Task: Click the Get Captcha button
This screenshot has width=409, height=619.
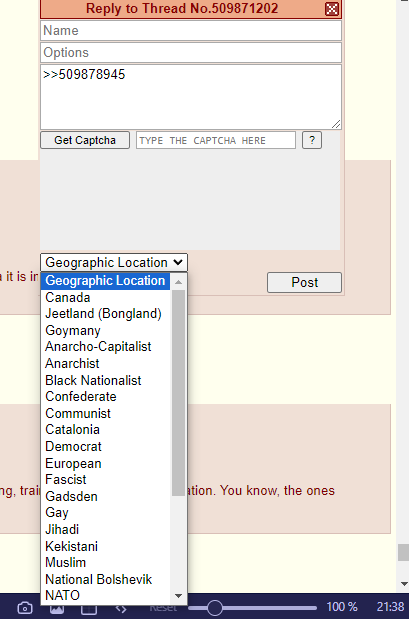Action: click(85, 140)
